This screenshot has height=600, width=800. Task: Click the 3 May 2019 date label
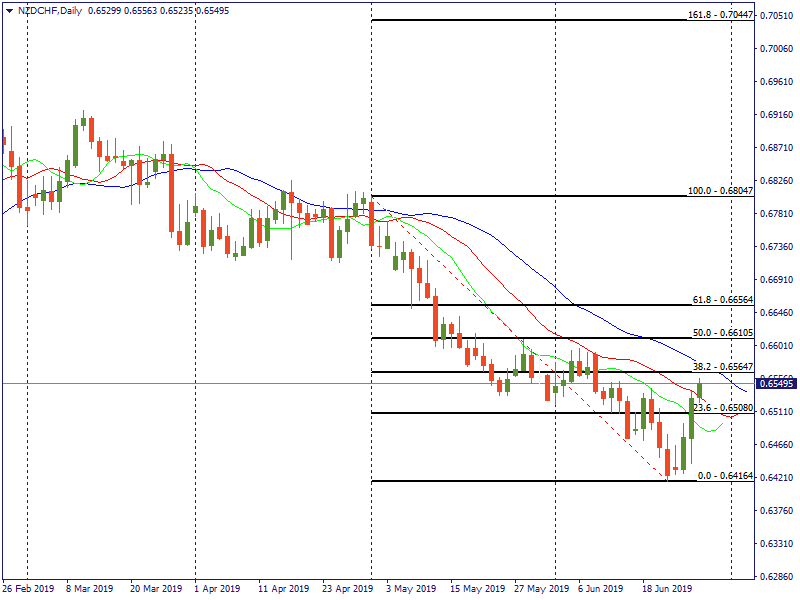pyautogui.click(x=411, y=589)
